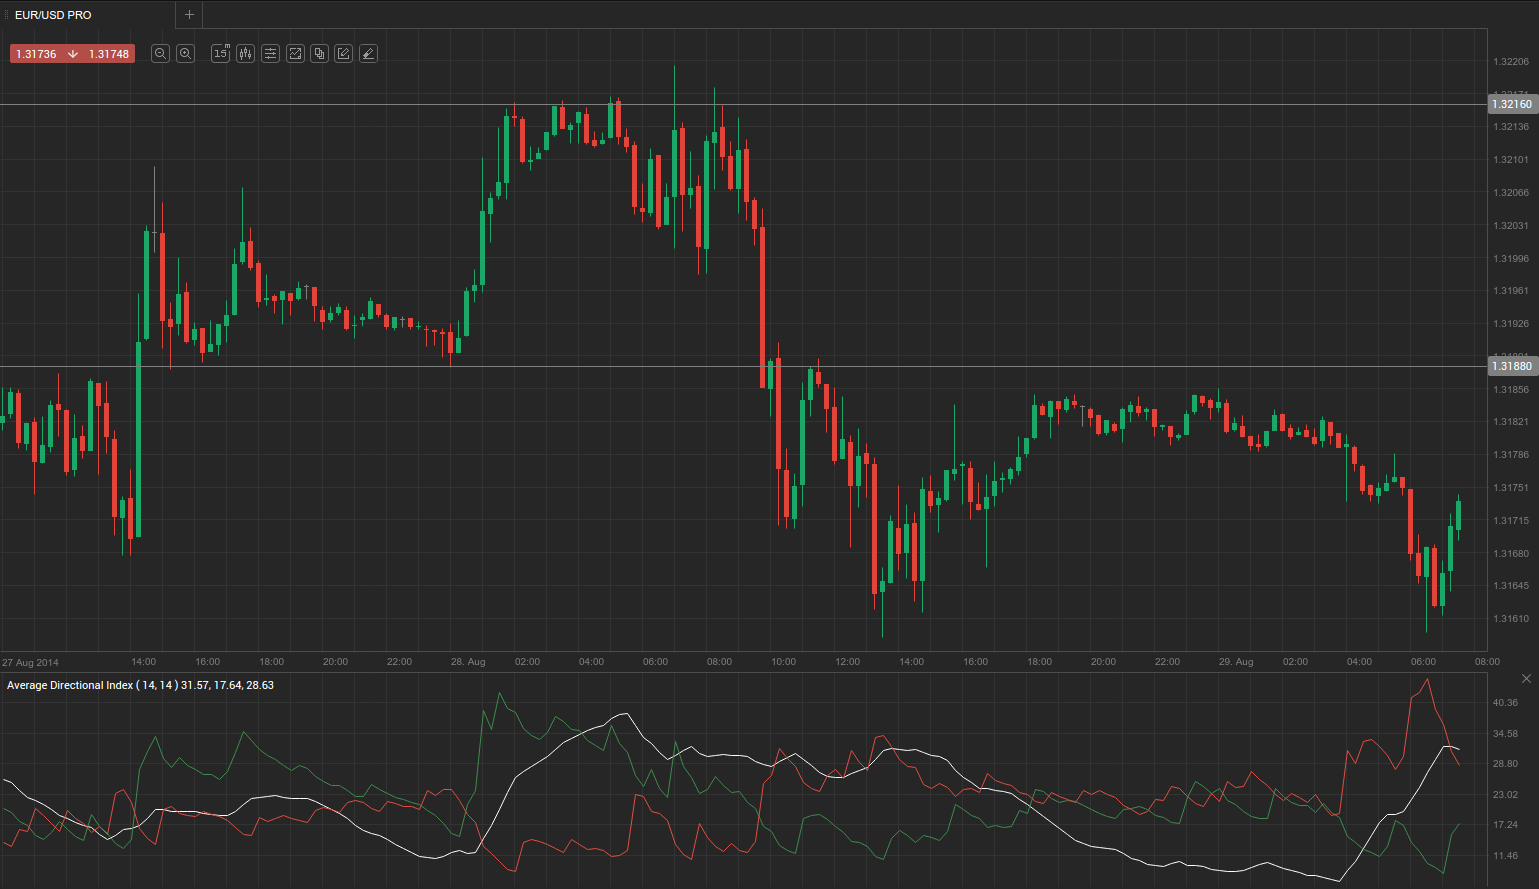
Task: Zoom in the chart
Action: 185,54
